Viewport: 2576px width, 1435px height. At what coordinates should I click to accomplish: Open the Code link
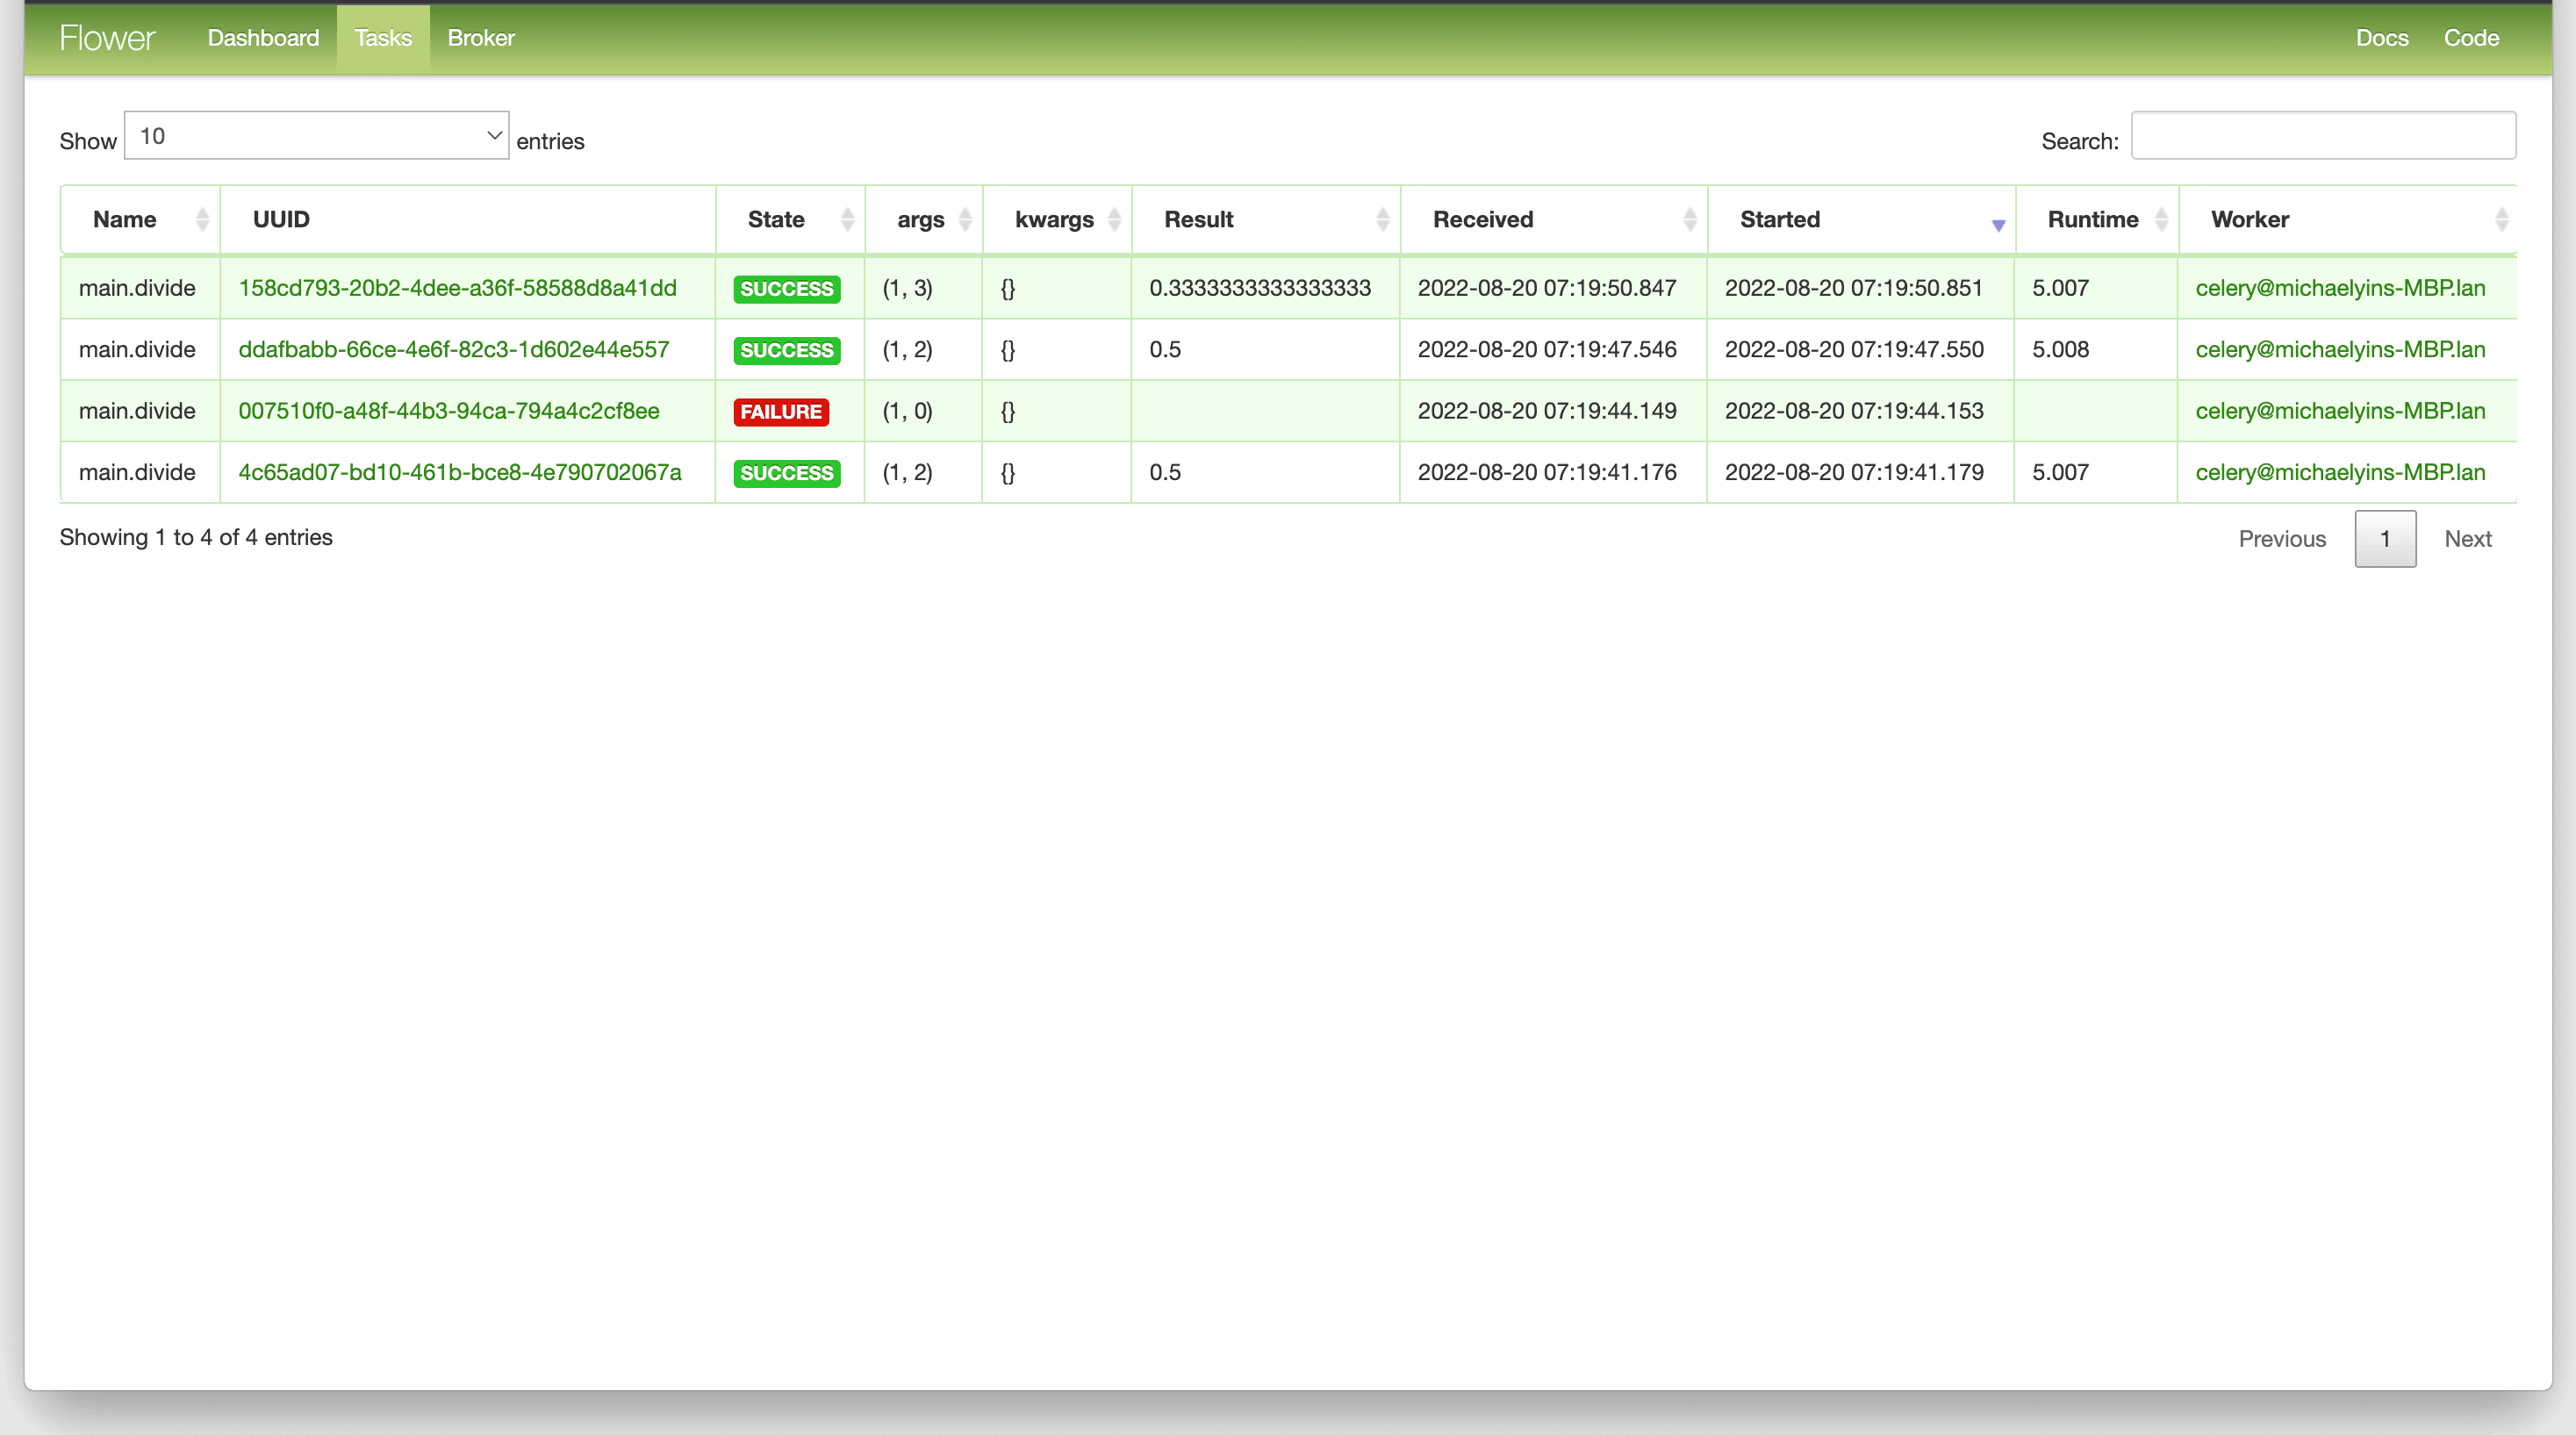[2471, 38]
